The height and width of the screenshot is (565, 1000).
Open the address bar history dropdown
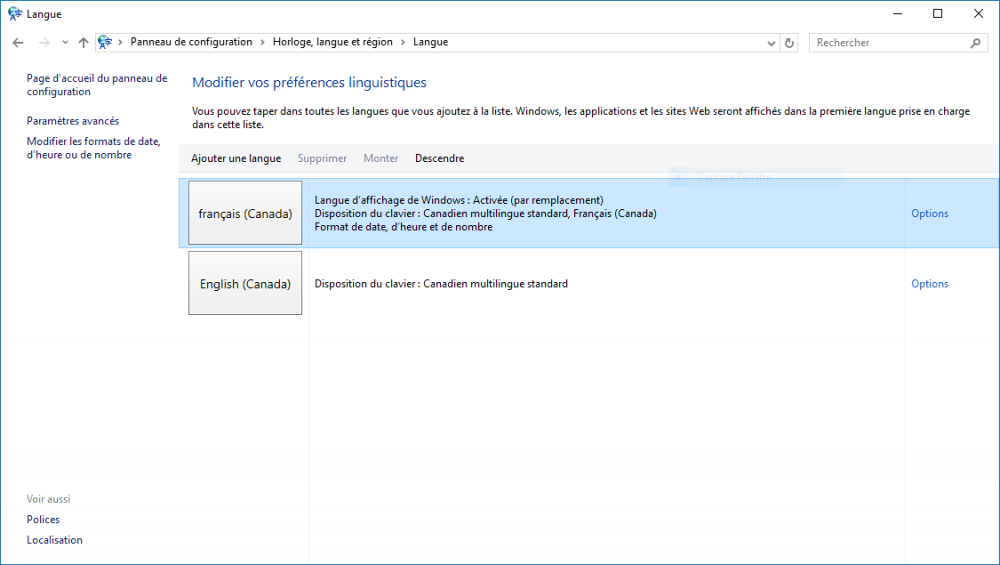point(771,43)
